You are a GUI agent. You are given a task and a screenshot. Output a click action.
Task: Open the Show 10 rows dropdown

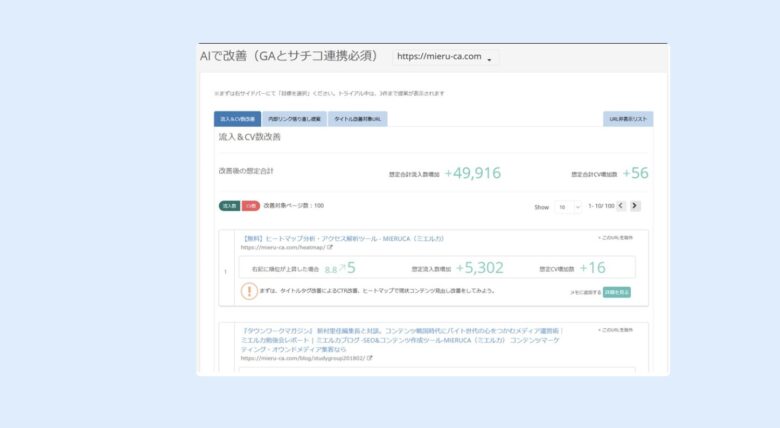pyautogui.click(x=568, y=207)
